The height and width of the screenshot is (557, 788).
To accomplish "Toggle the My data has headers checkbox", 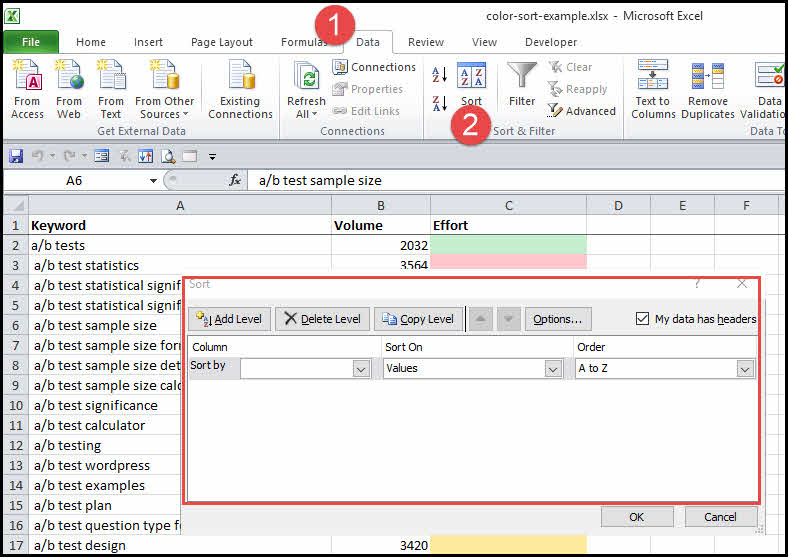I will point(642,319).
